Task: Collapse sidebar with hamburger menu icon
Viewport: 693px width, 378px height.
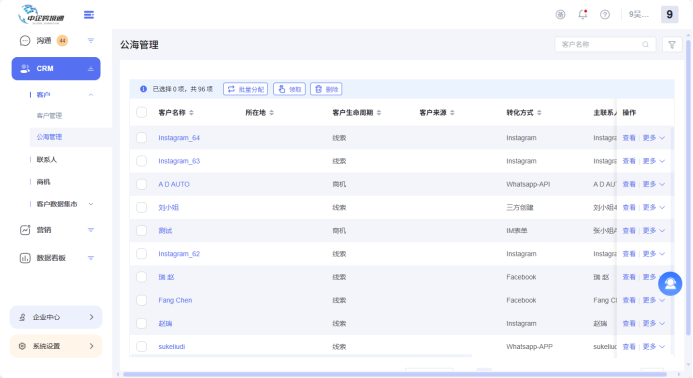Action: 89,15
